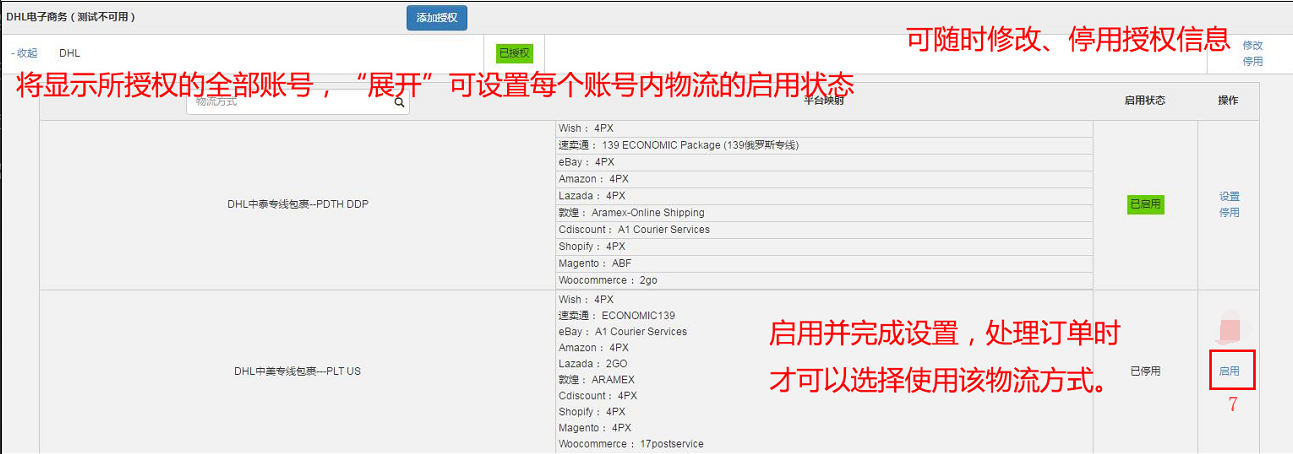Click 停用 for DHL中泰专线包裹--PDTH DDP row
The height and width of the screenshot is (454, 1293).
(x=1229, y=213)
